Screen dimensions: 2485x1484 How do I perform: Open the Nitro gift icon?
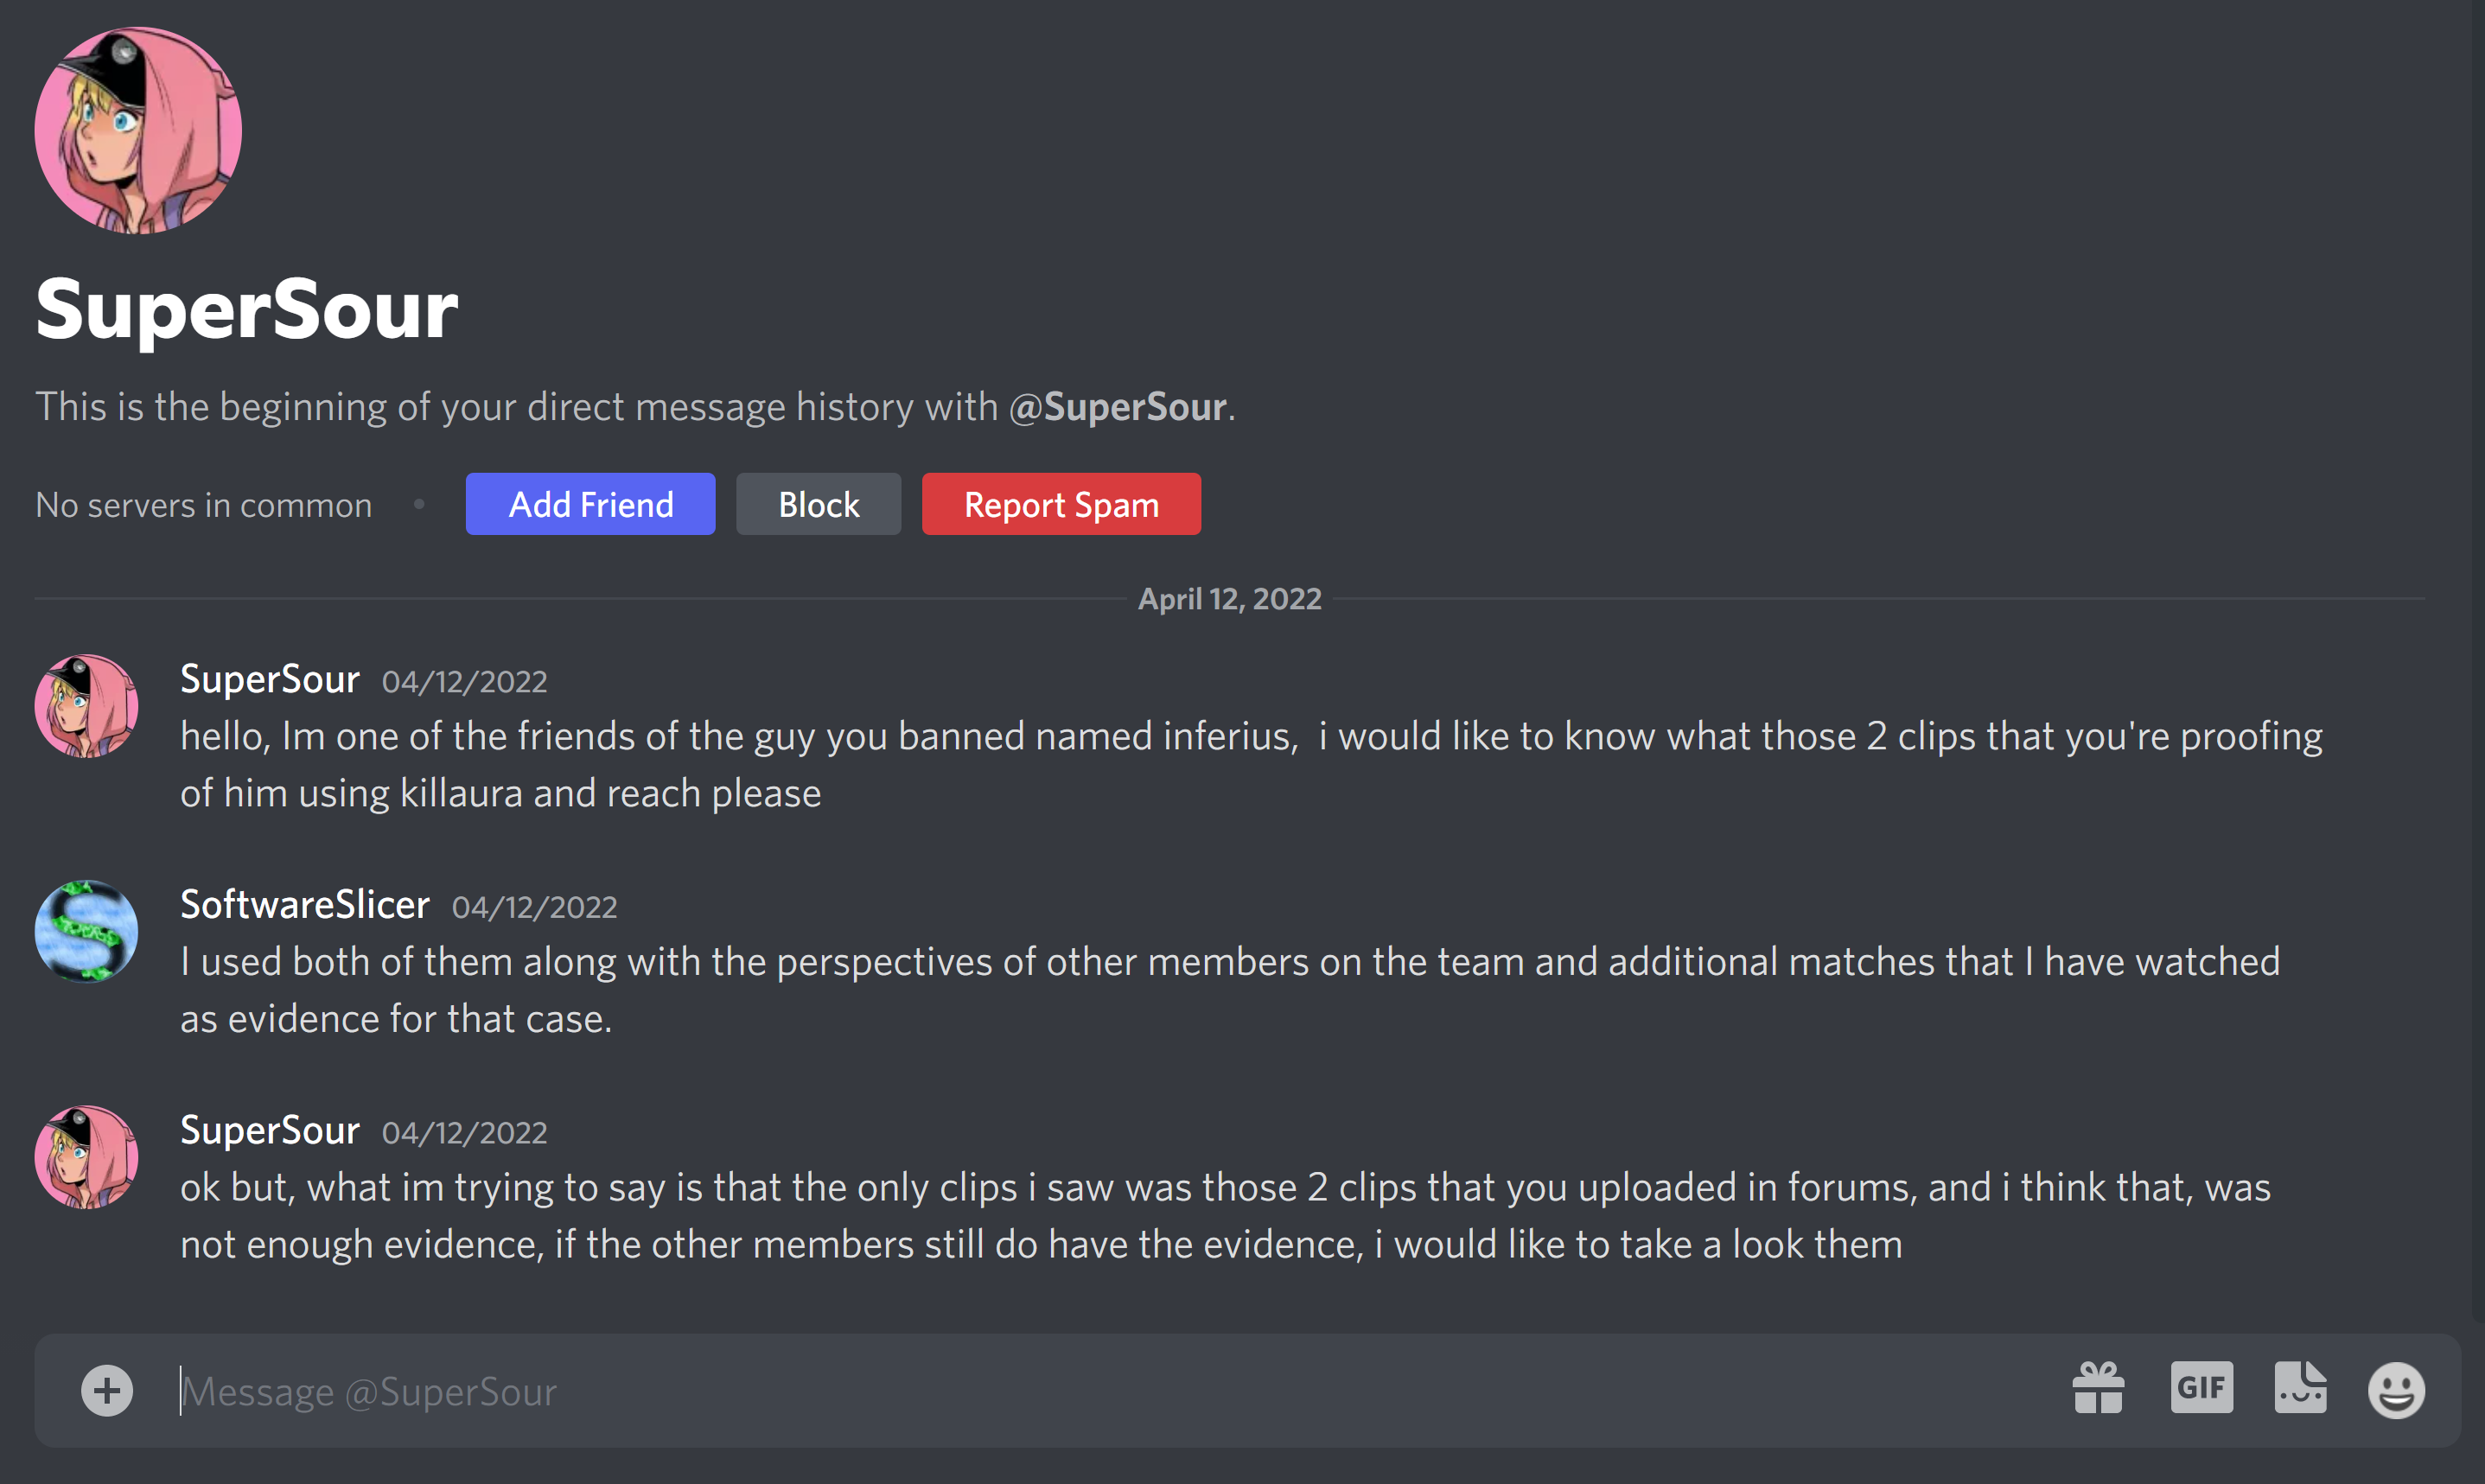point(2098,1388)
